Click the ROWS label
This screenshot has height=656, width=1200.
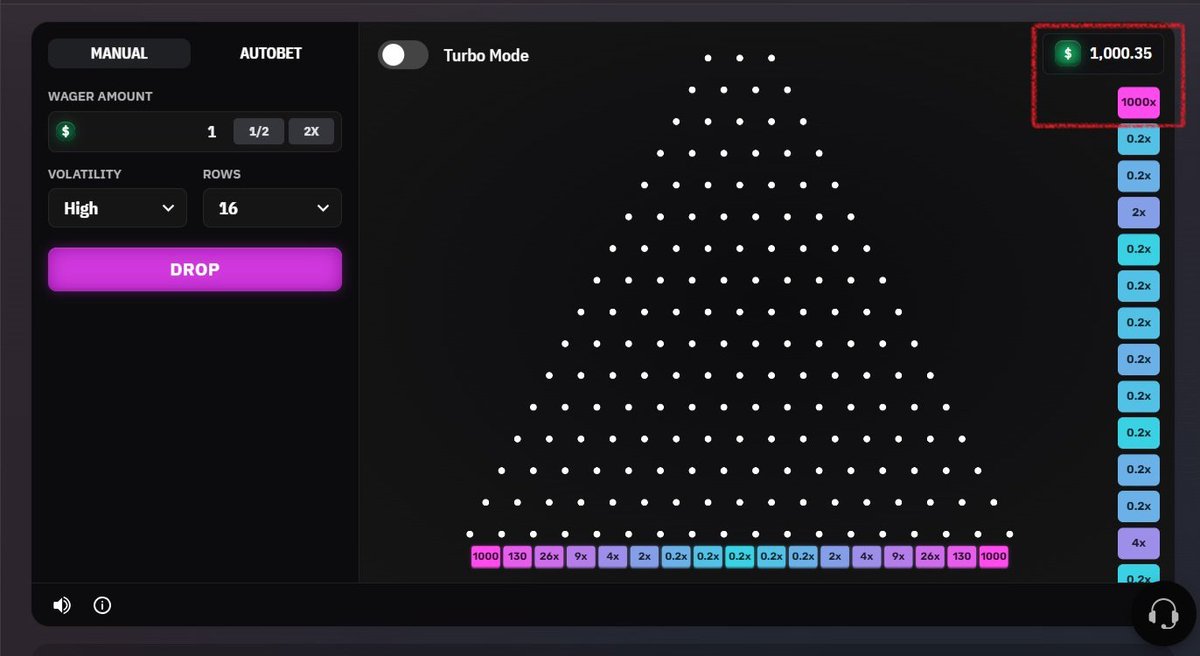tap(222, 174)
